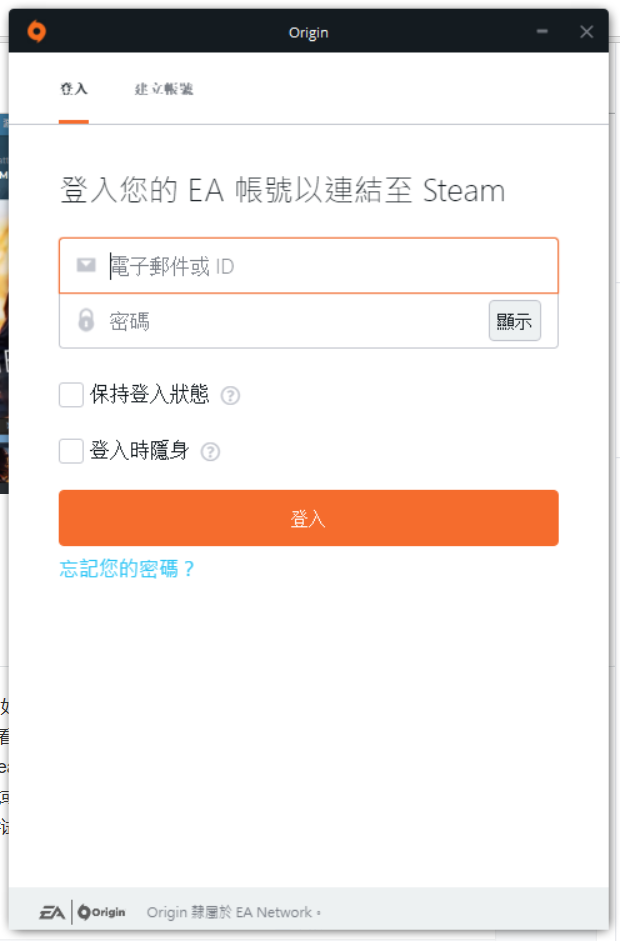Click the padlock icon in password field
Screen dimensions: 620x941
point(86,321)
